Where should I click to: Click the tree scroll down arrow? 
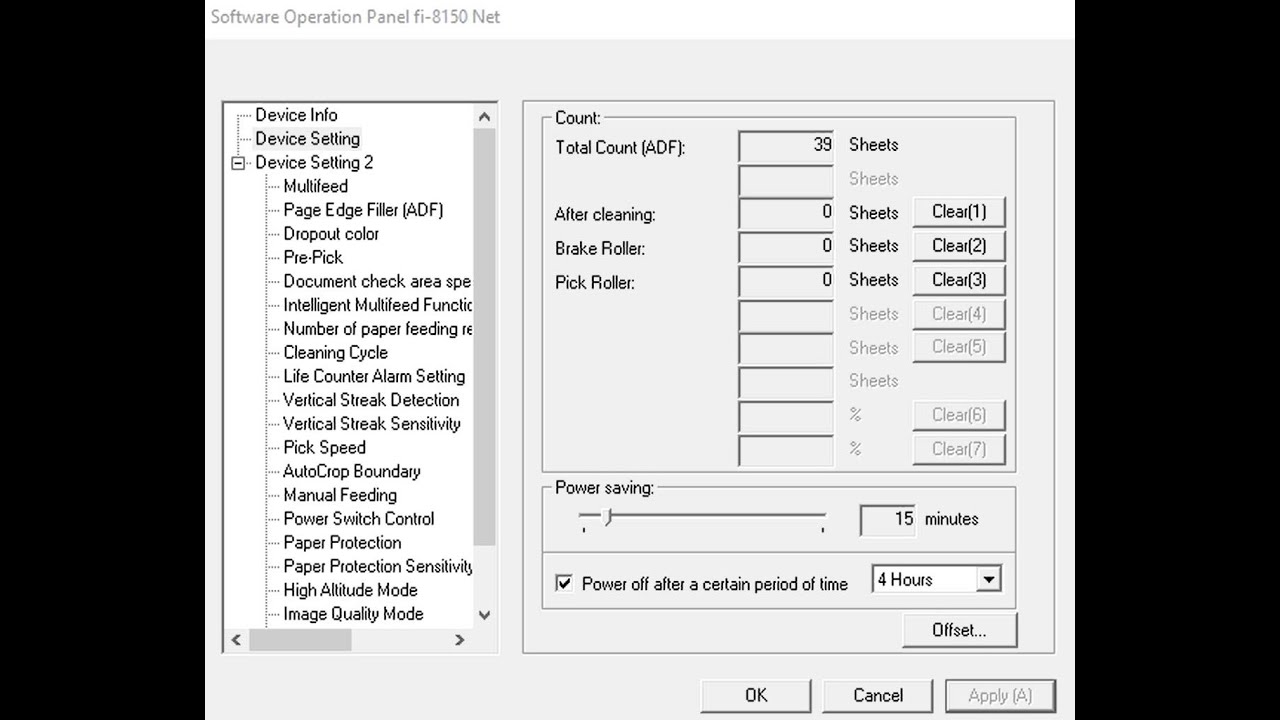point(485,616)
